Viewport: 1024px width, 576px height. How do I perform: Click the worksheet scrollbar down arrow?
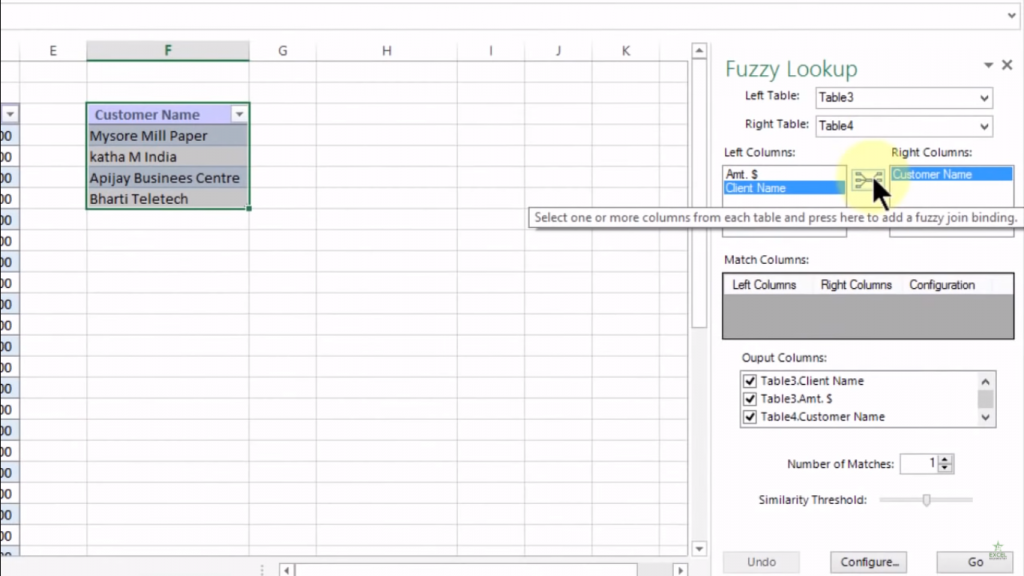point(699,548)
